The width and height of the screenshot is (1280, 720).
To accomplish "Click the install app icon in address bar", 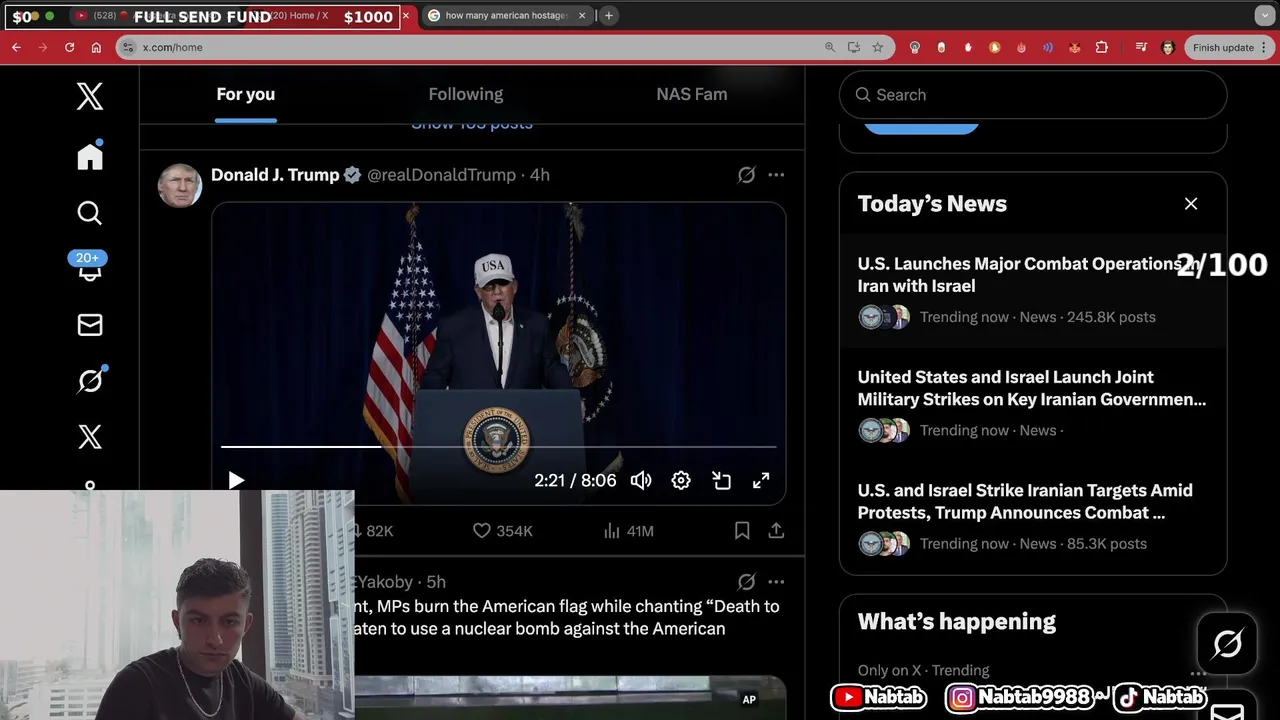I will pyautogui.click(x=853, y=47).
